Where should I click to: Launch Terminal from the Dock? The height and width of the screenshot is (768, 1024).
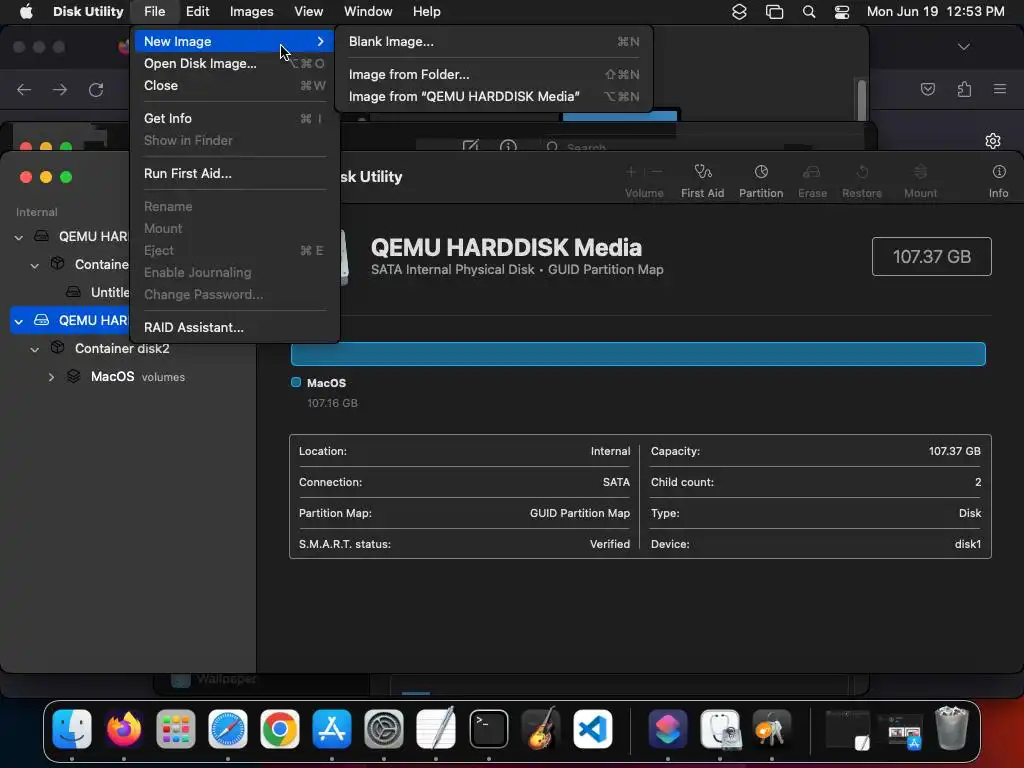(488, 728)
